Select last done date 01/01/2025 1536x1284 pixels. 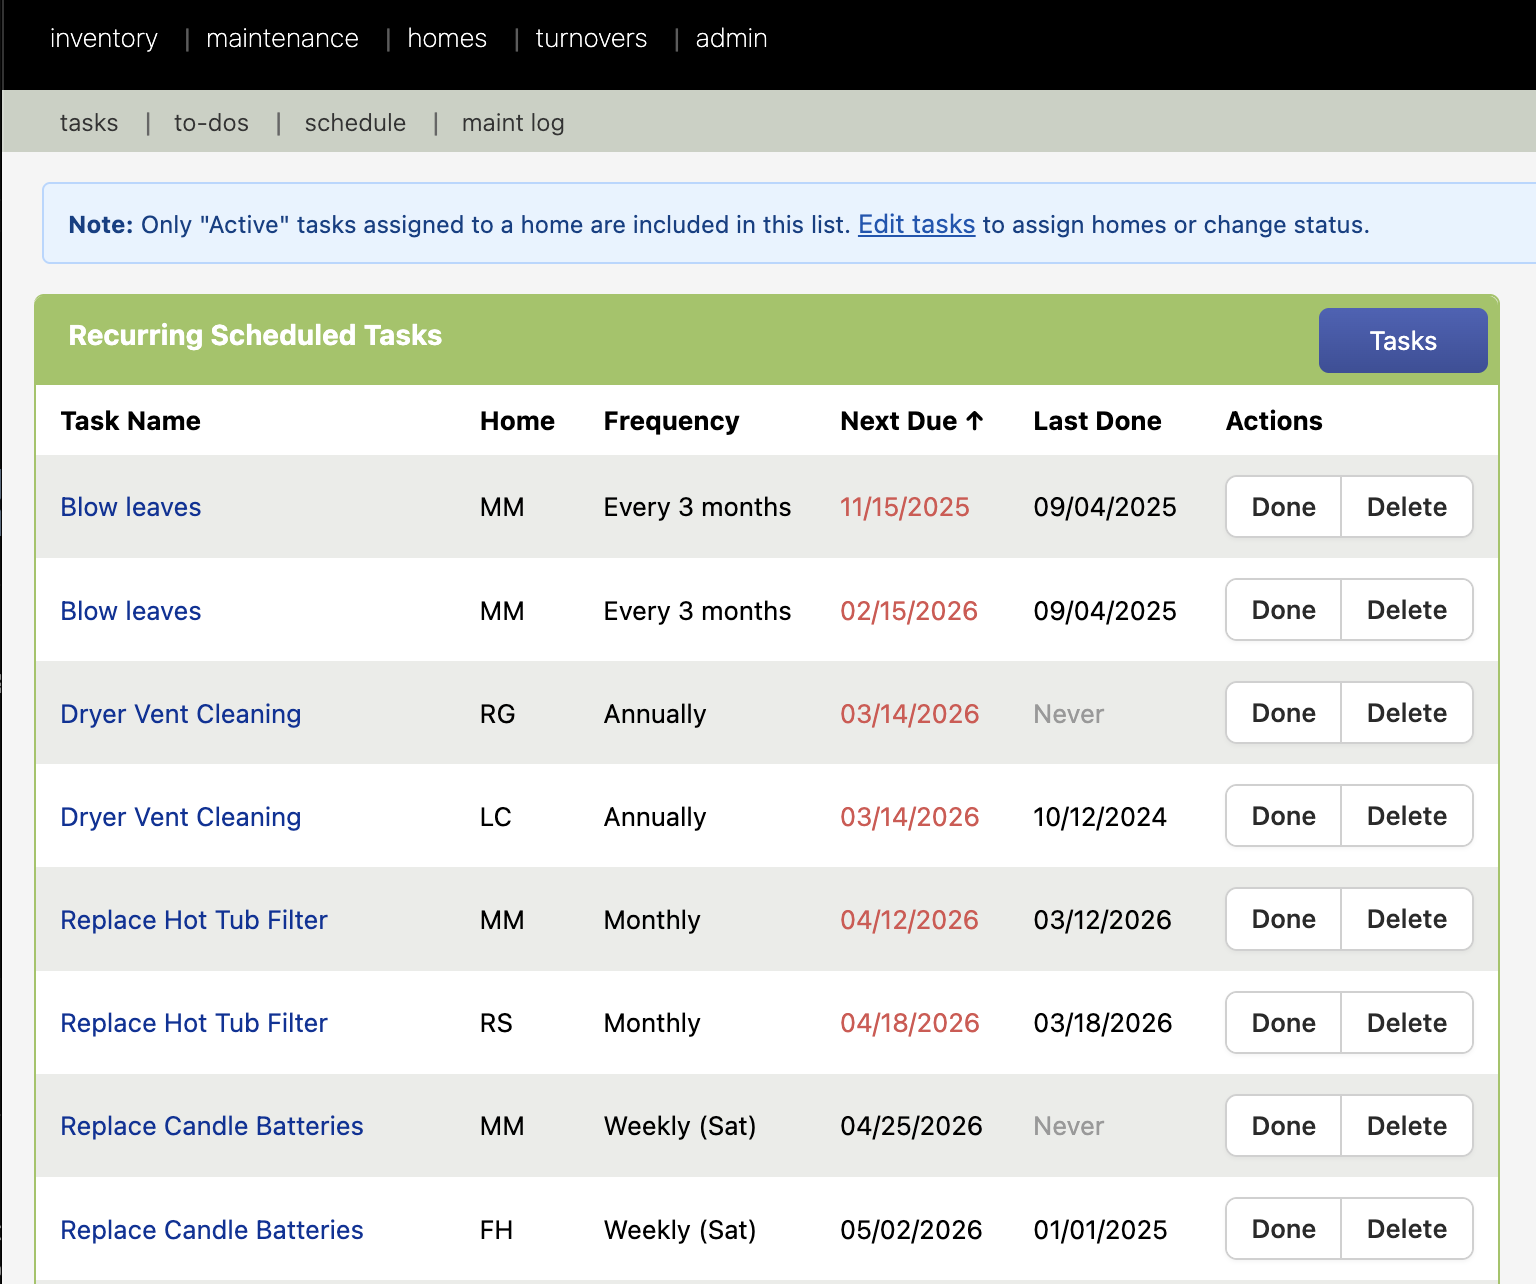pyautogui.click(x=1100, y=1230)
